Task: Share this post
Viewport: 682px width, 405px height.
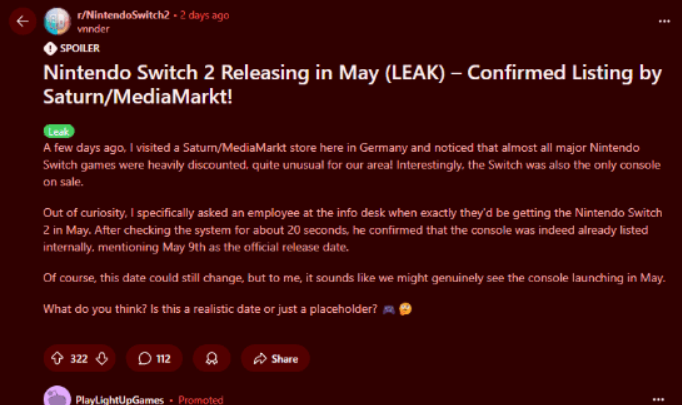Action: point(275,358)
